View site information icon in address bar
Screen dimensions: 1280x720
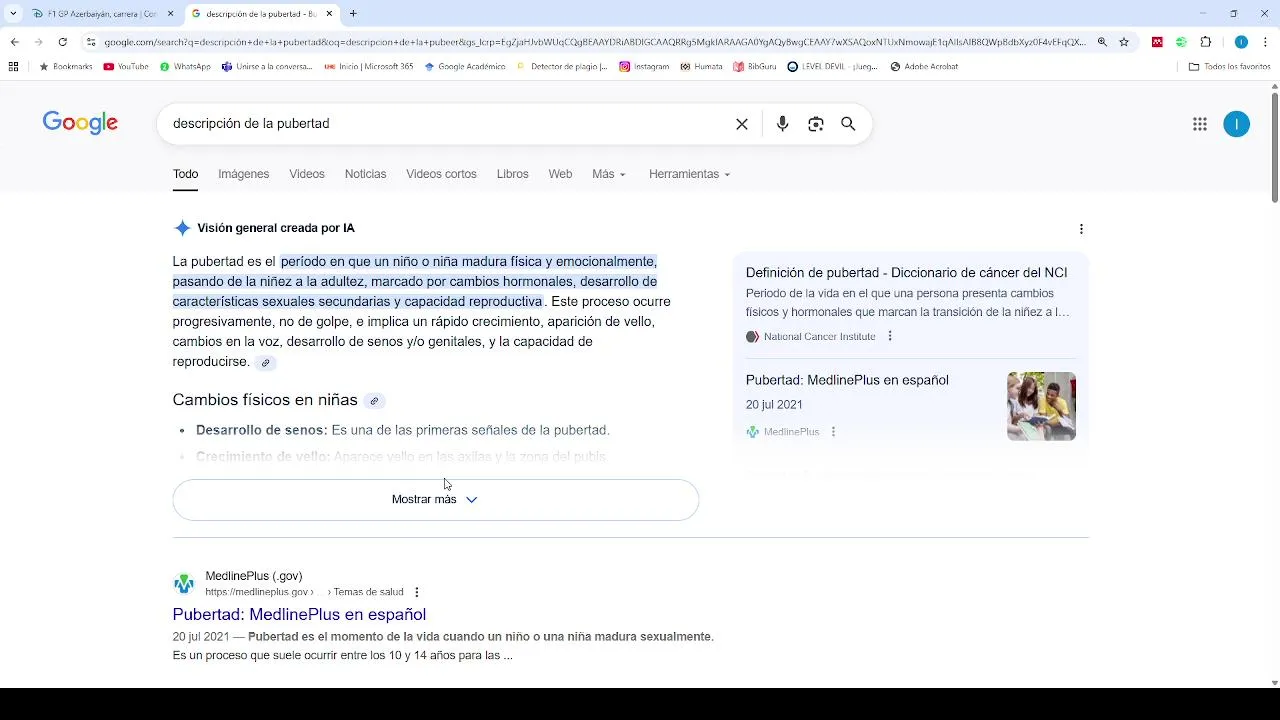91,42
